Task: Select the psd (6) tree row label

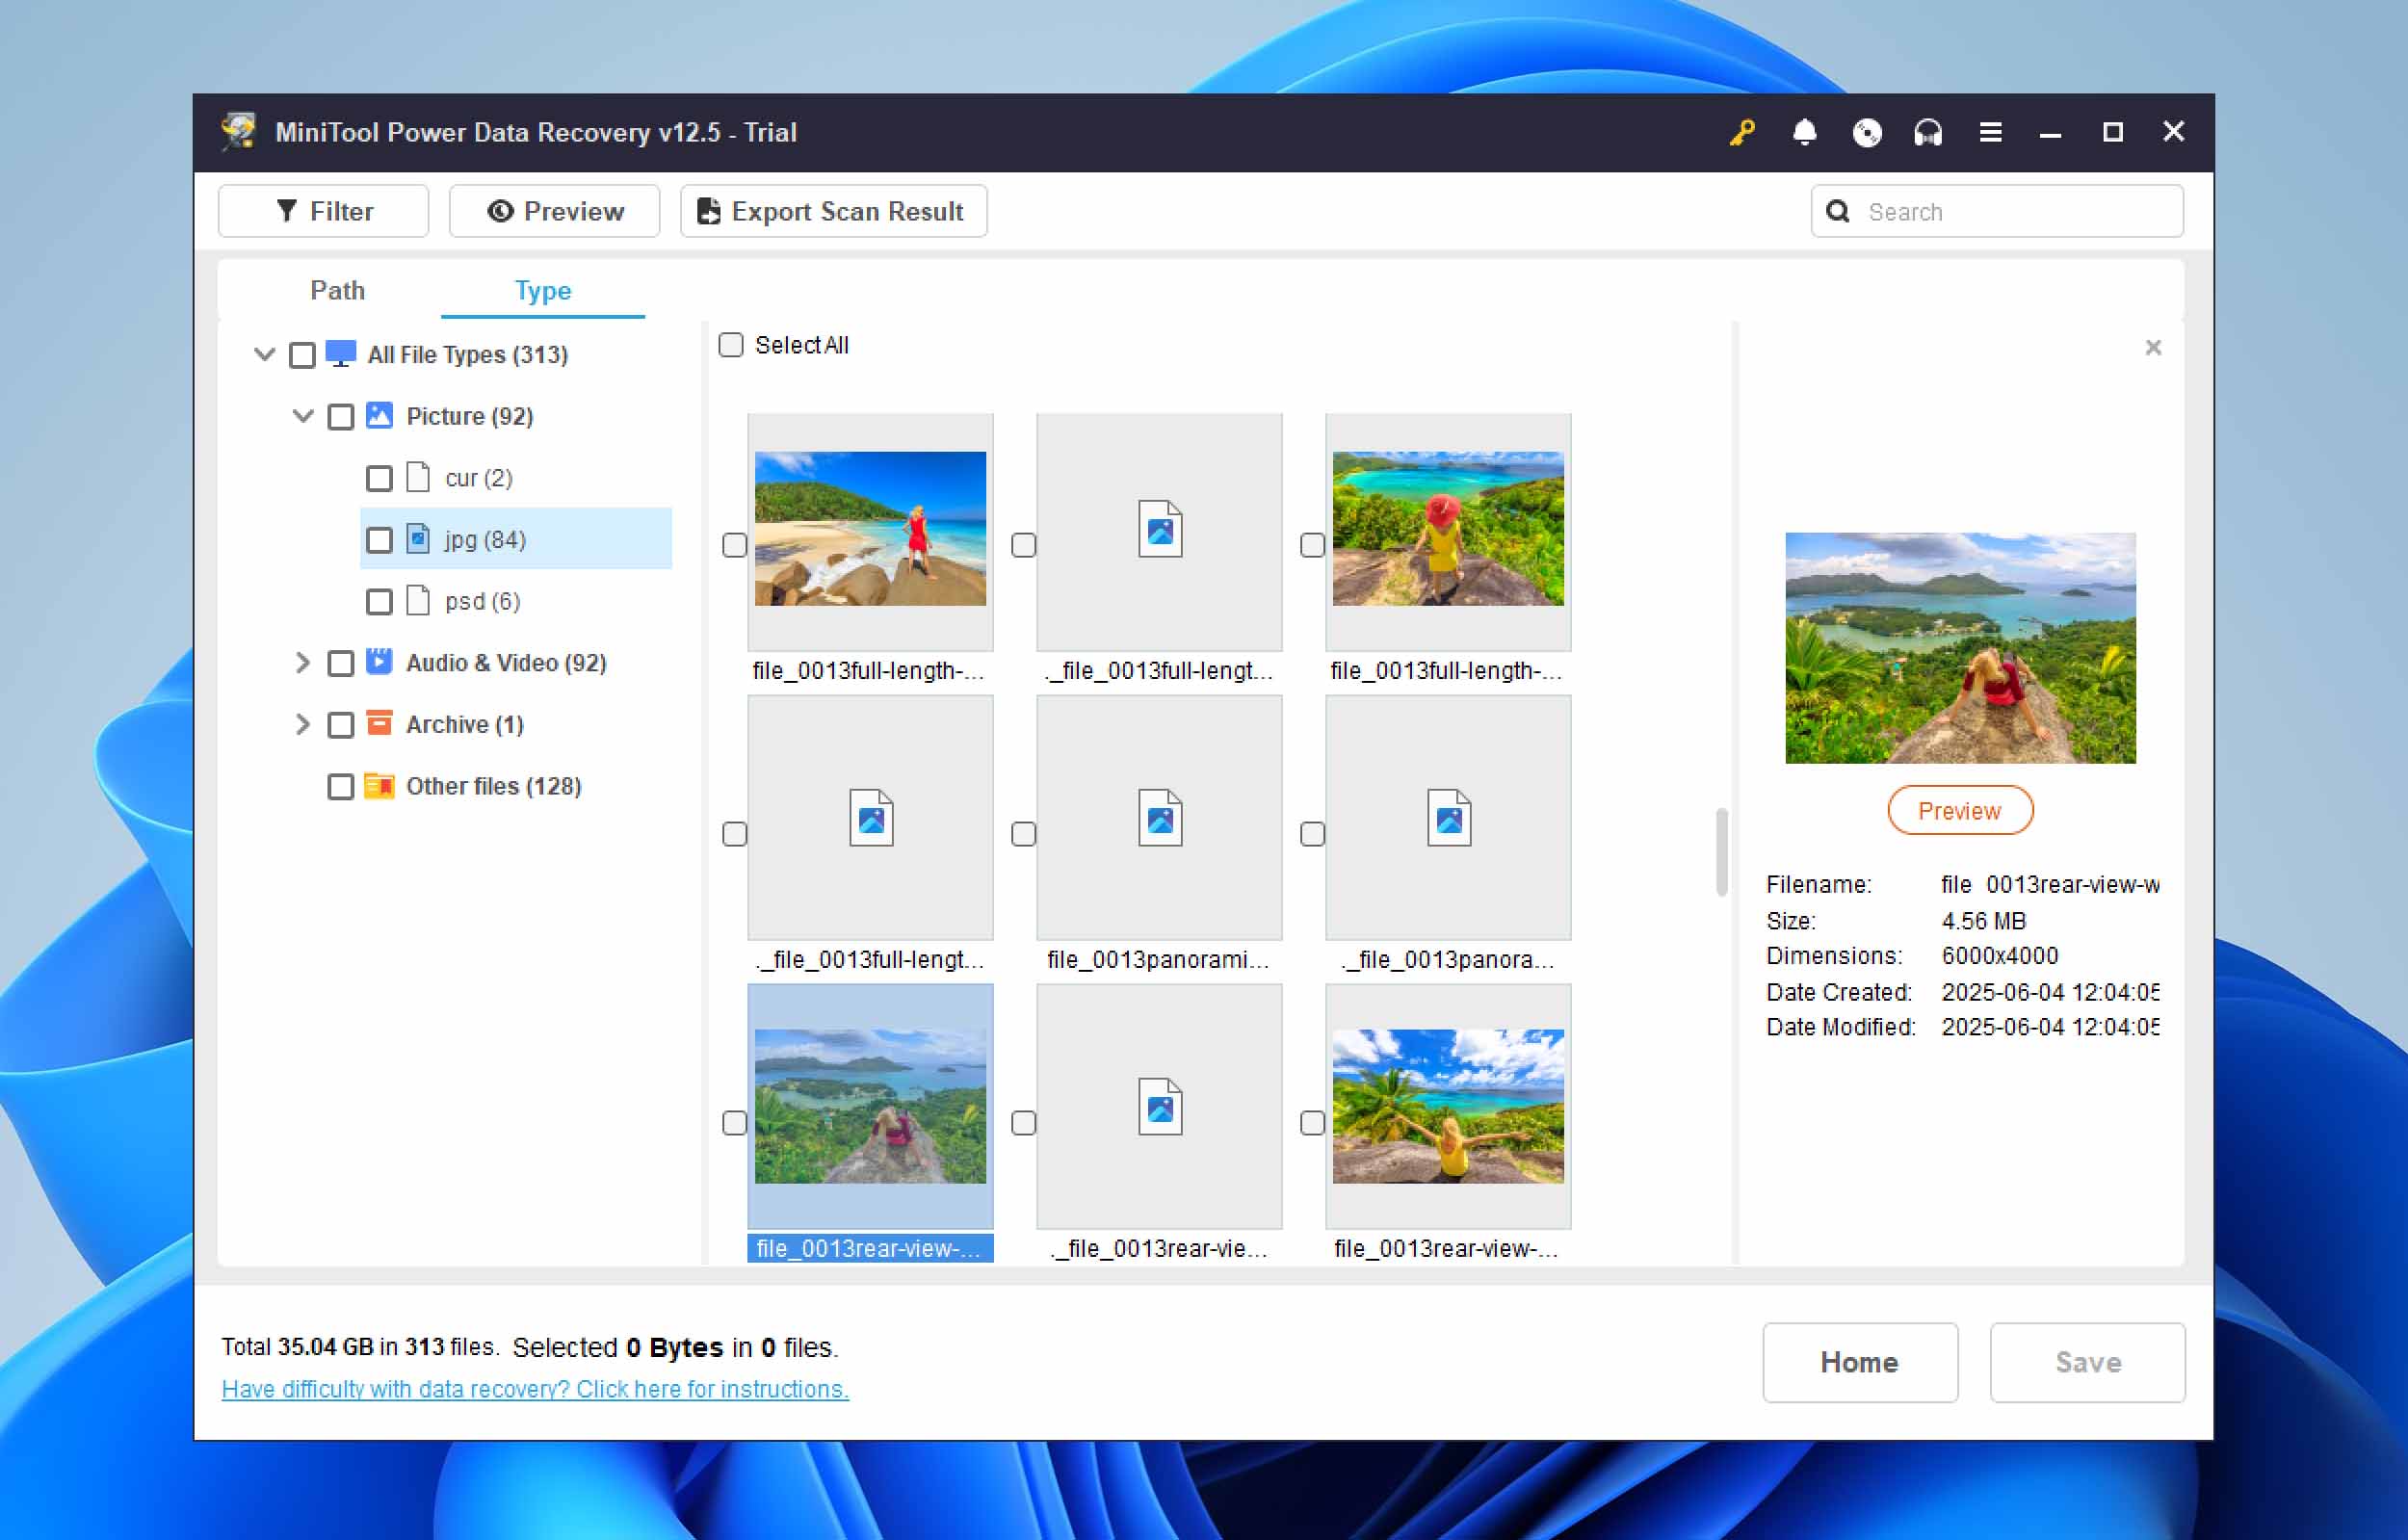Action: click(483, 601)
